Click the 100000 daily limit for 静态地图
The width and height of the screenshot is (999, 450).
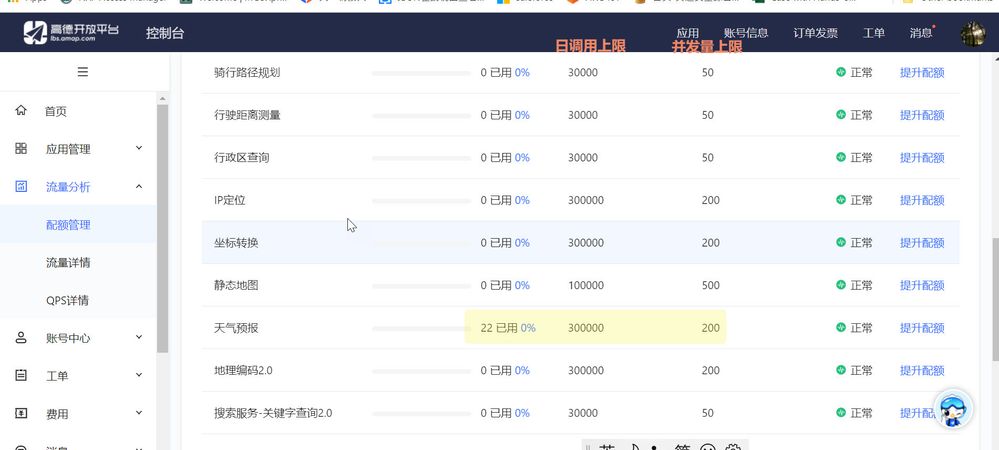586,286
